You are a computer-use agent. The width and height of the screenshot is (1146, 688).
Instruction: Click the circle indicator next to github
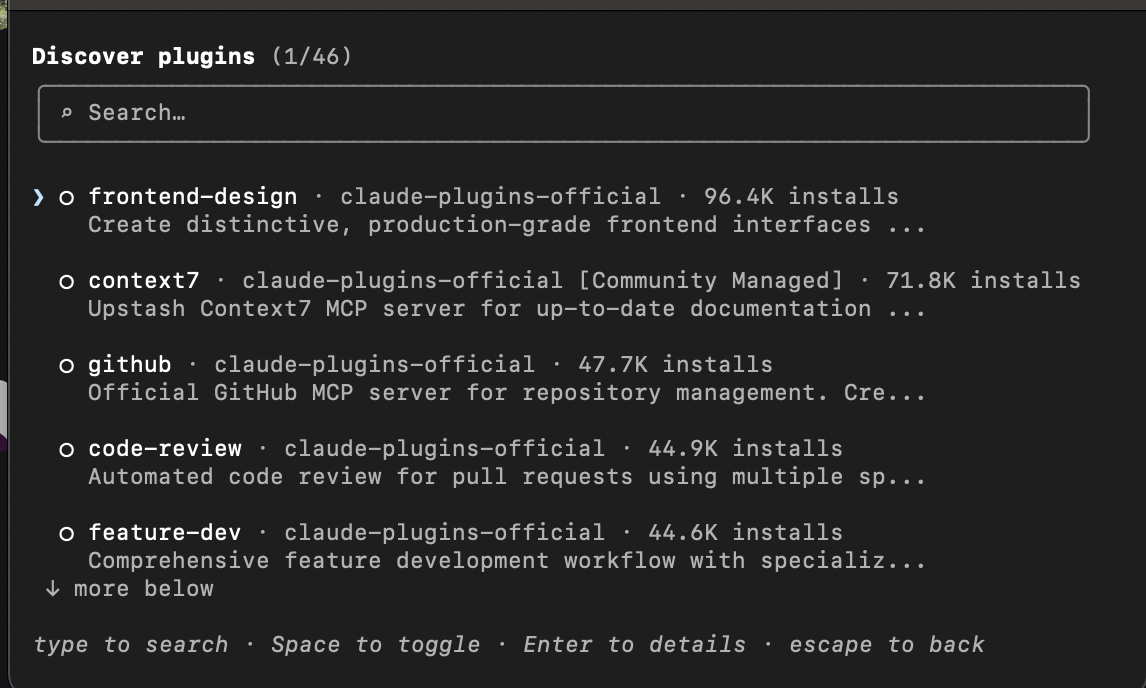(x=65, y=364)
